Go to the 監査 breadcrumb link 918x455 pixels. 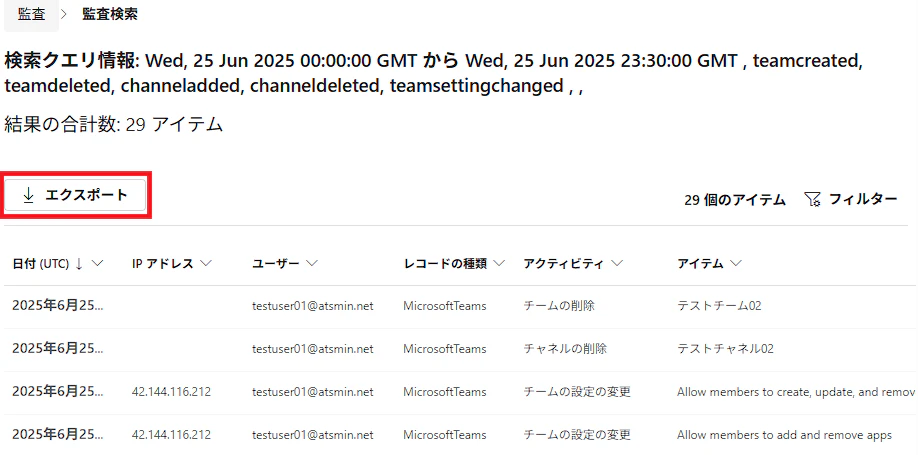click(x=32, y=15)
